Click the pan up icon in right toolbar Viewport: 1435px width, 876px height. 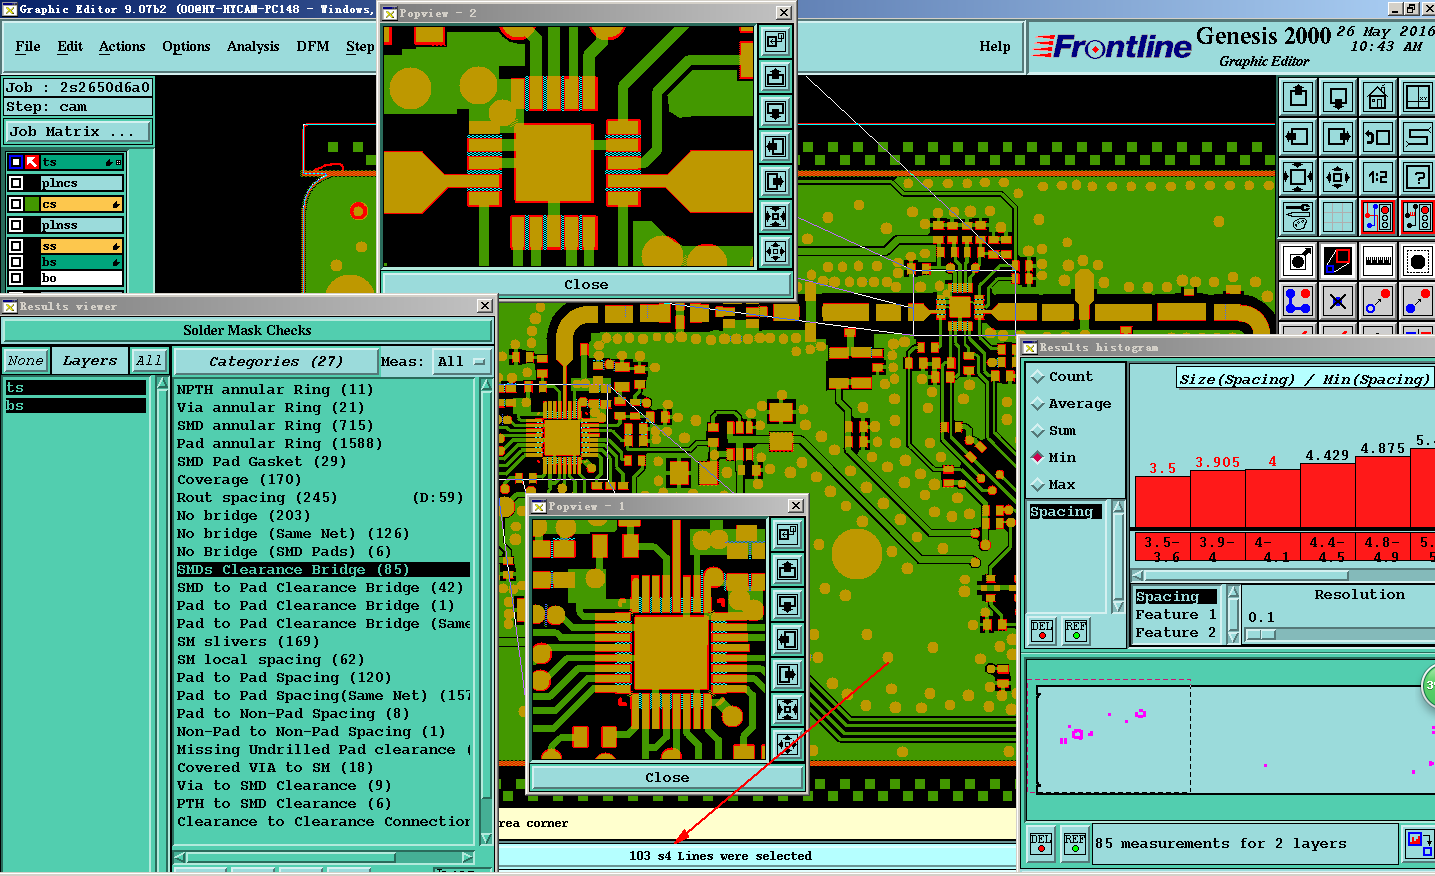pos(1298,97)
